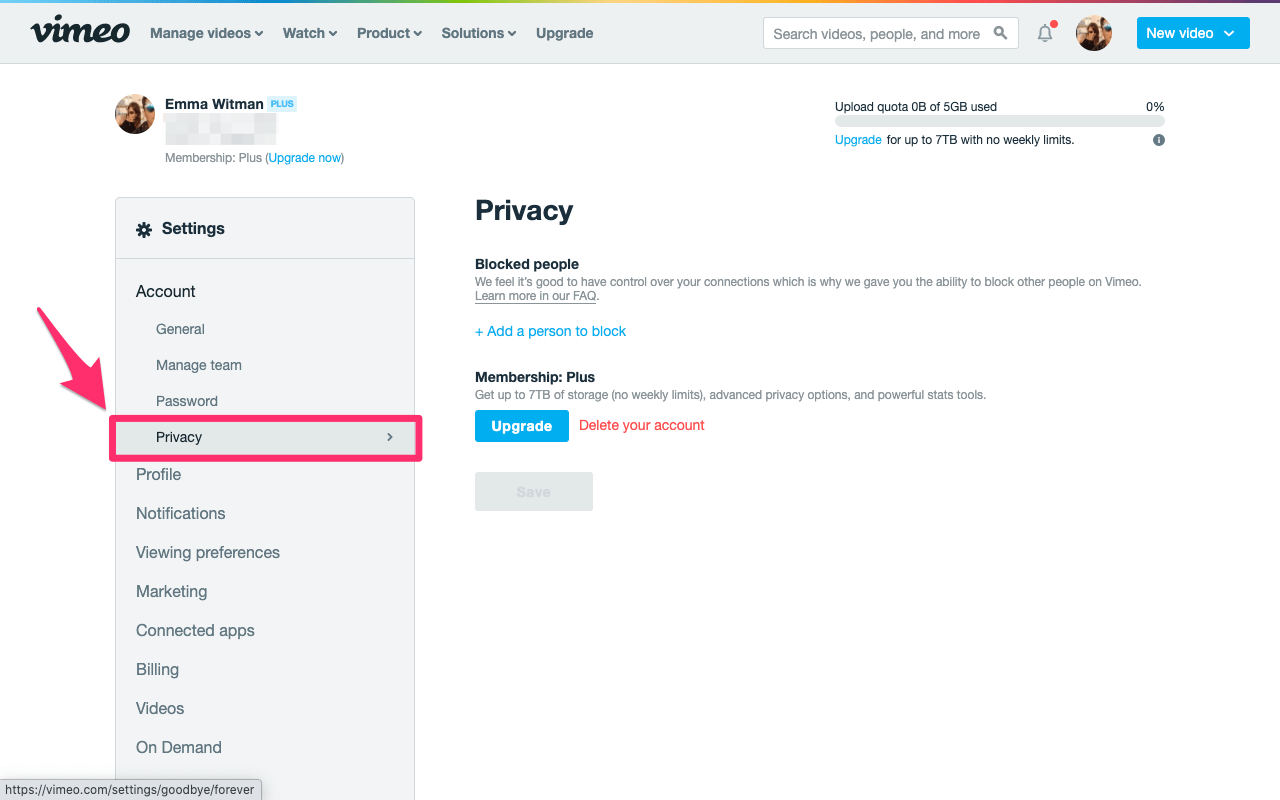Click the upload quota progress bar
This screenshot has height=800, width=1280.
pos(999,121)
